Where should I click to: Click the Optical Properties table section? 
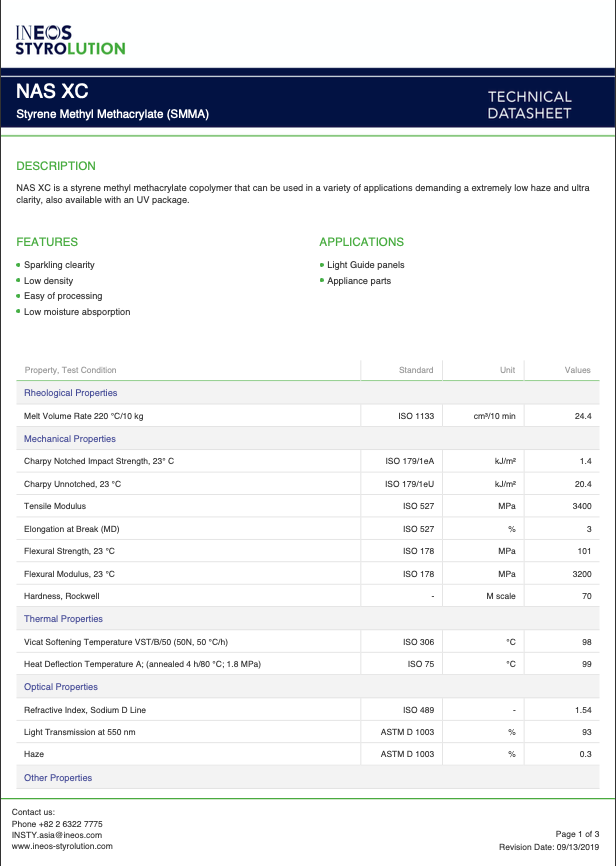pyautogui.click(x=61, y=687)
